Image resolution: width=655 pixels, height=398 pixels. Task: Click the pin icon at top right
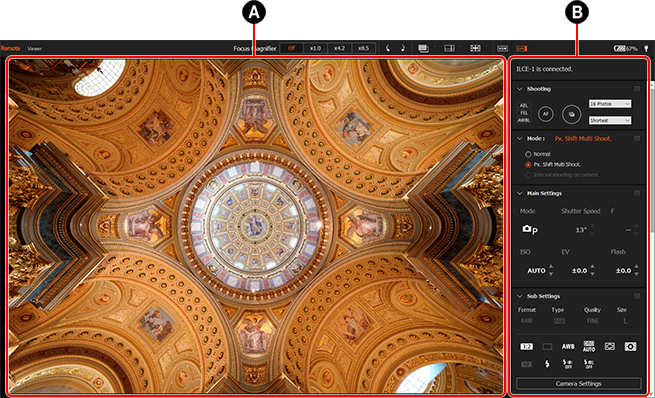coord(646,48)
